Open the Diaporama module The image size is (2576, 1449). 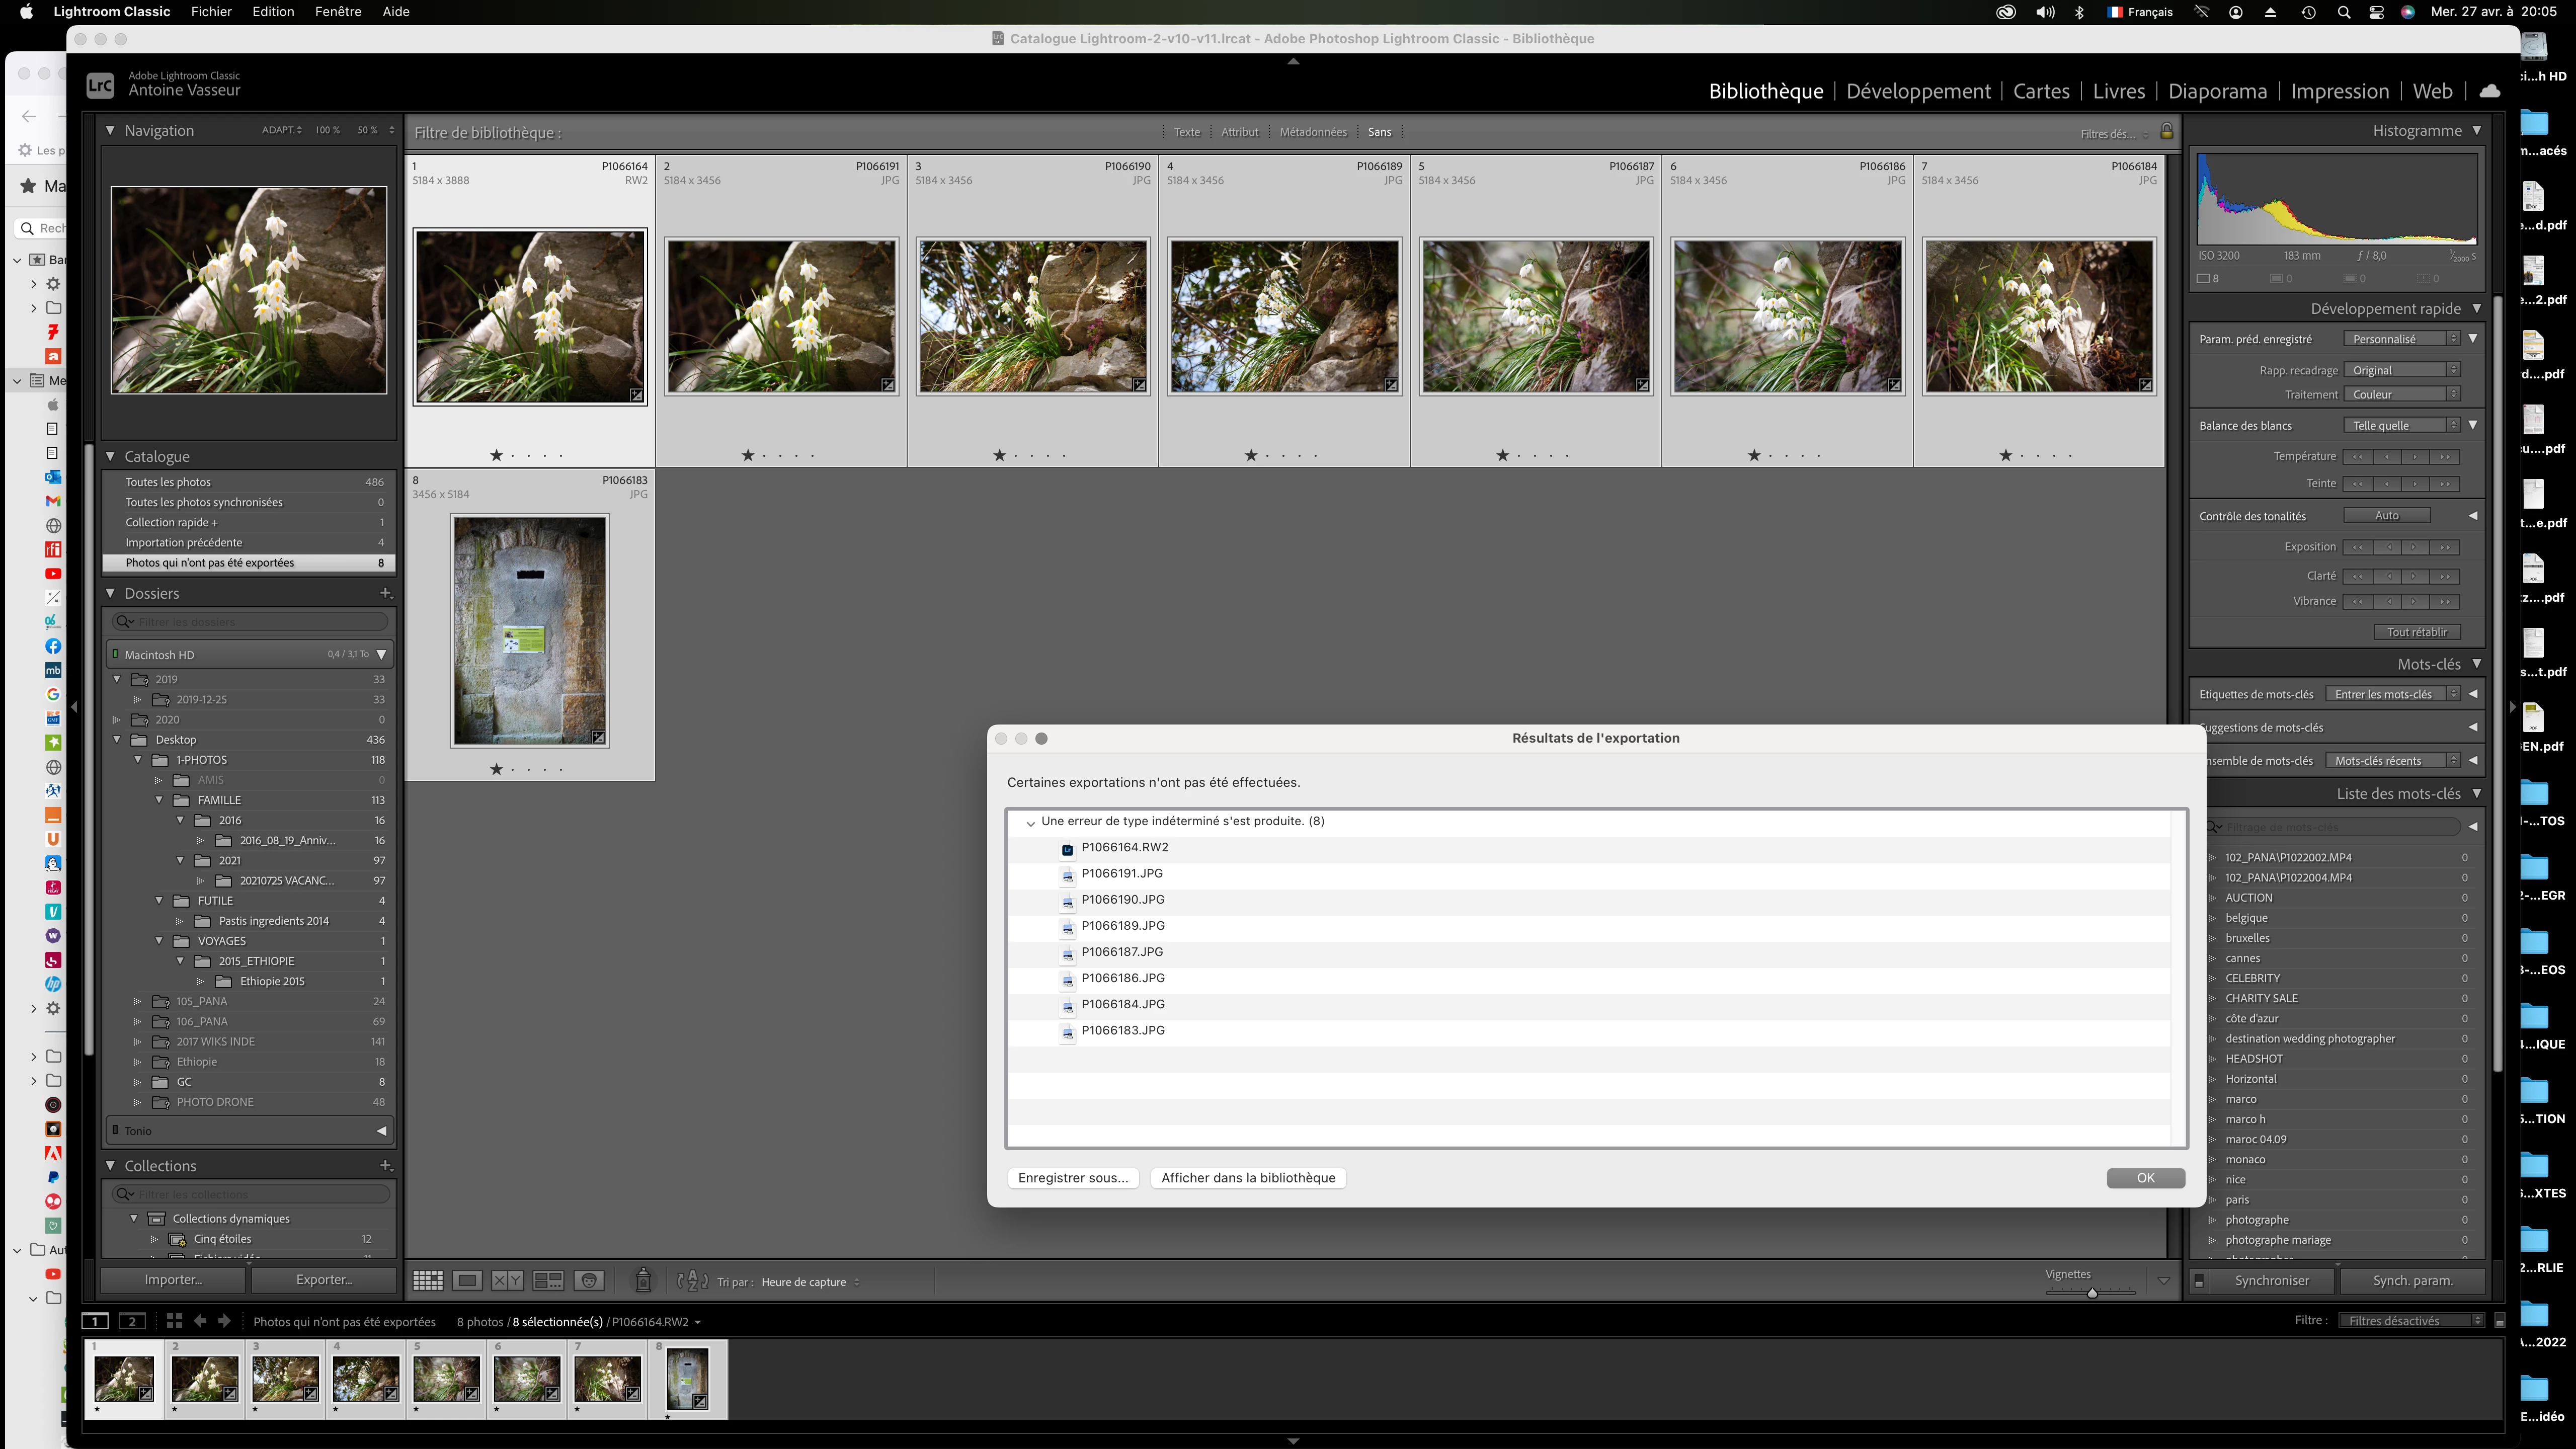coord(2217,91)
